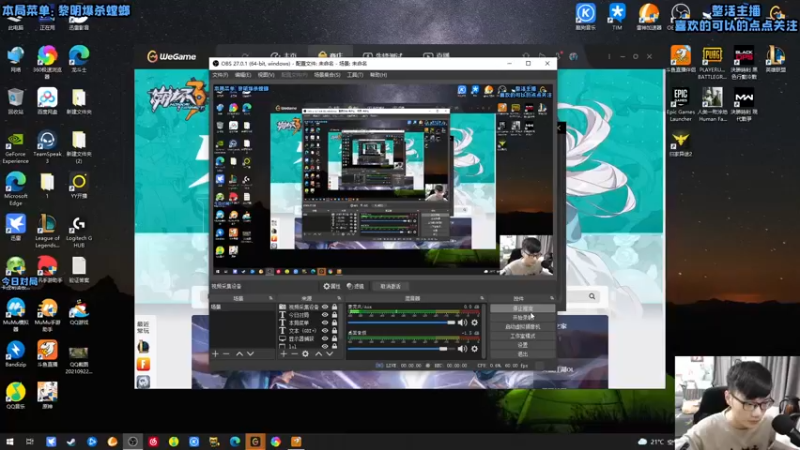Open PUBG Battlegrounds desktop shortcut
The width and height of the screenshot is (800, 450).
coord(712,63)
